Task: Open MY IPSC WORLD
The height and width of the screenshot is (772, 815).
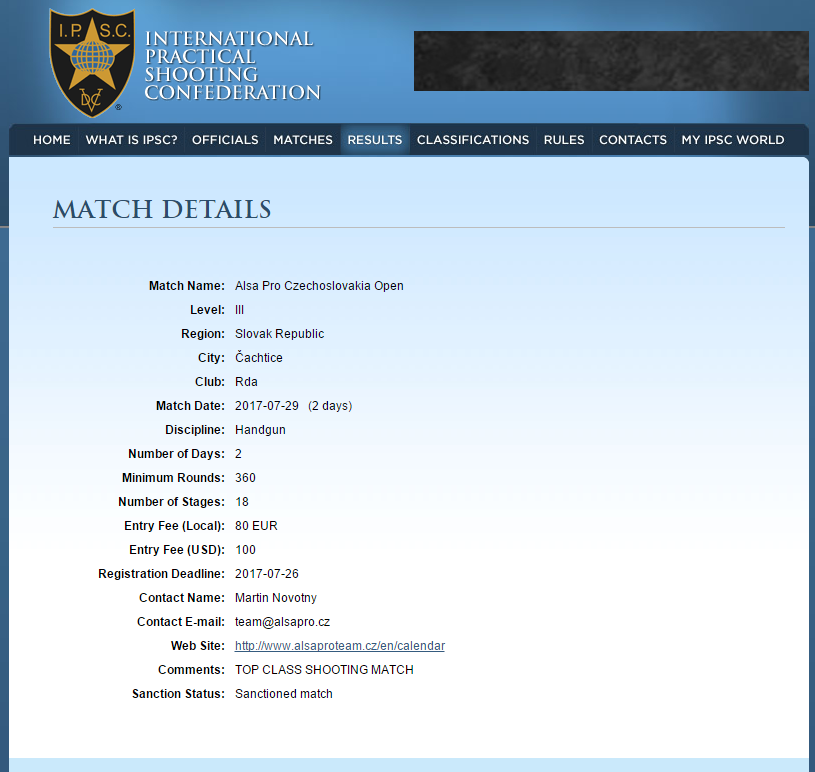Action: pos(733,140)
